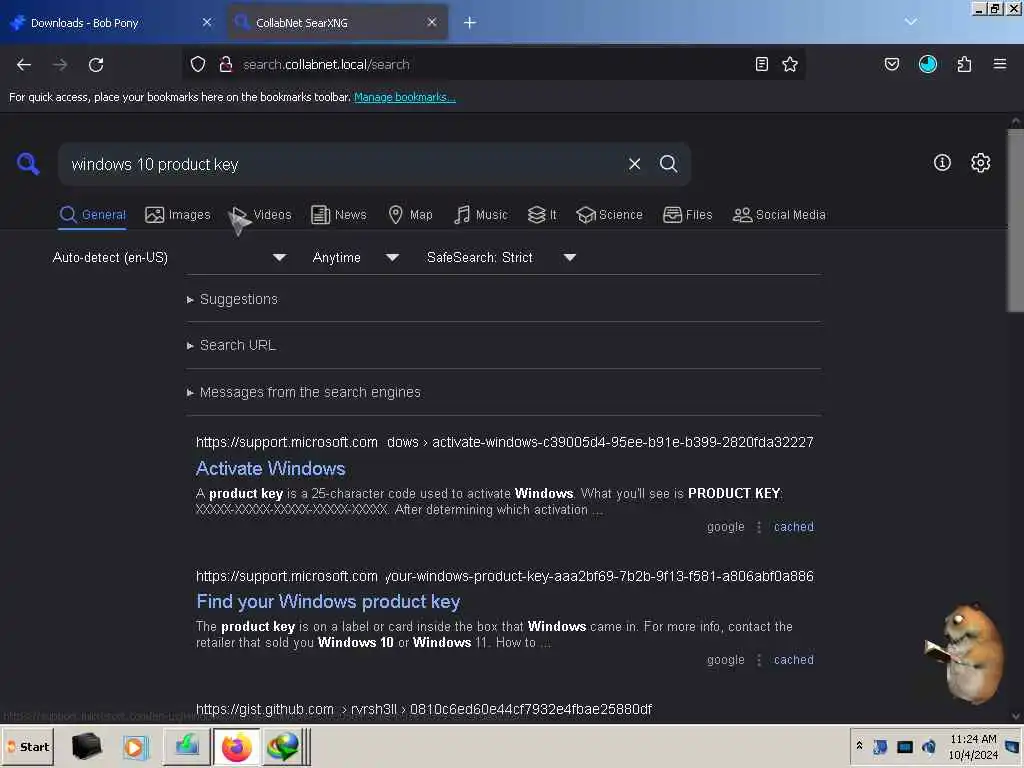This screenshot has height=768, width=1024.
Task: Select the News category tab
Action: (339, 215)
